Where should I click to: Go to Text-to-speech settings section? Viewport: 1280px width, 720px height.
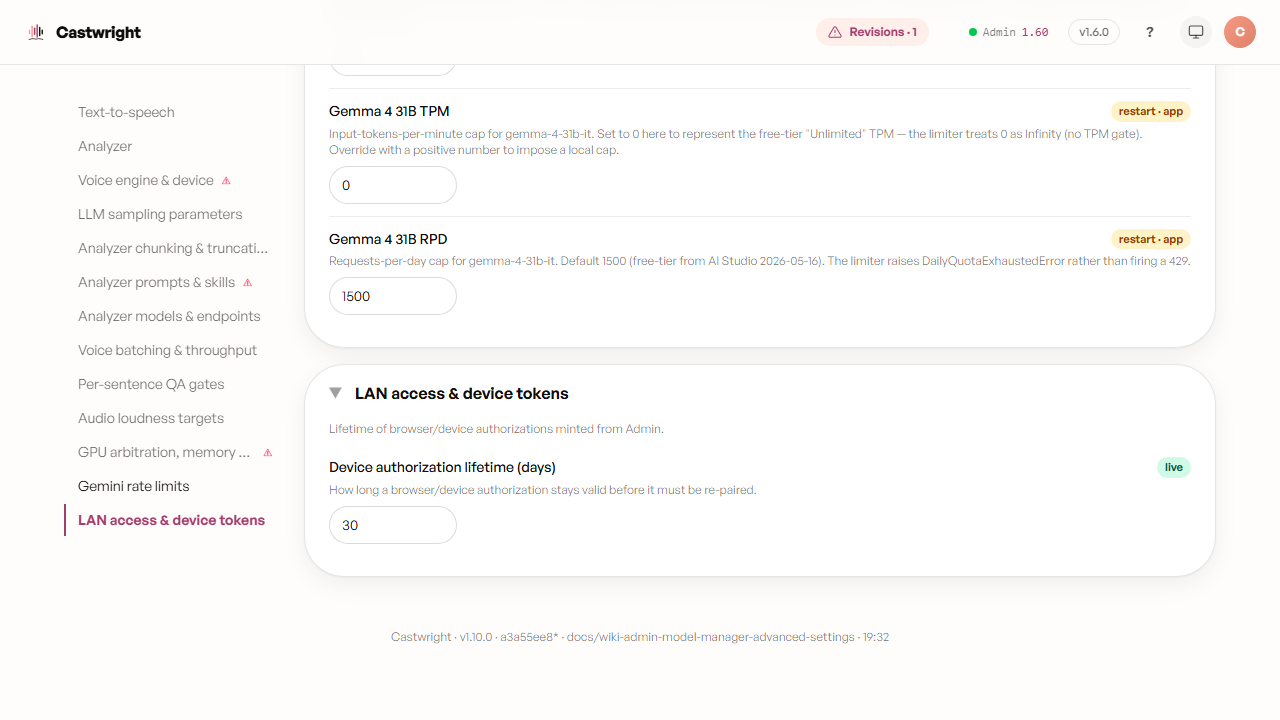point(126,112)
